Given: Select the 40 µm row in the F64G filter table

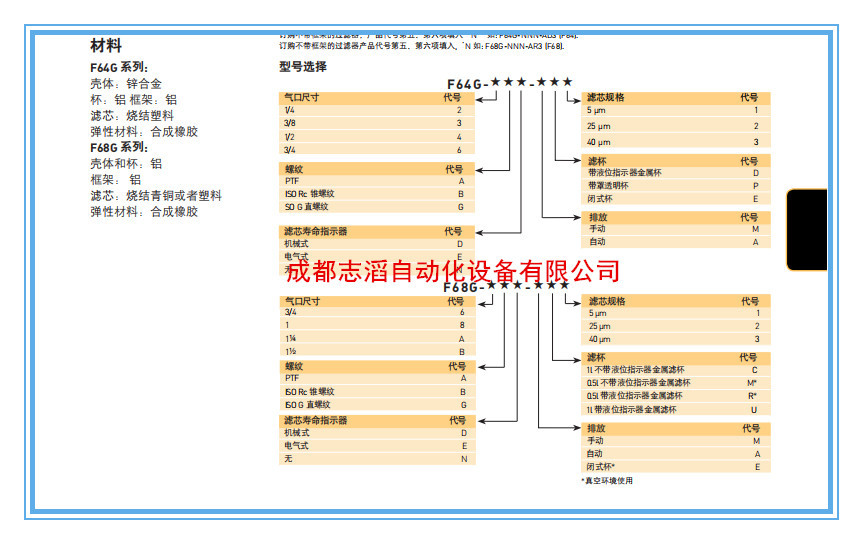Looking at the screenshot, I should pyautogui.click(x=676, y=142).
